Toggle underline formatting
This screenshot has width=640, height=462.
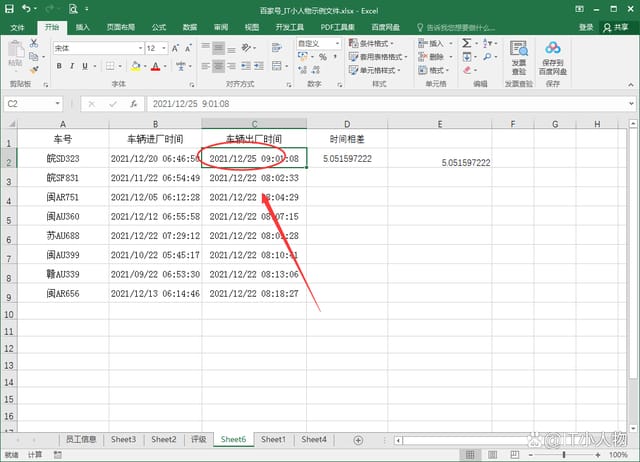(x=87, y=66)
